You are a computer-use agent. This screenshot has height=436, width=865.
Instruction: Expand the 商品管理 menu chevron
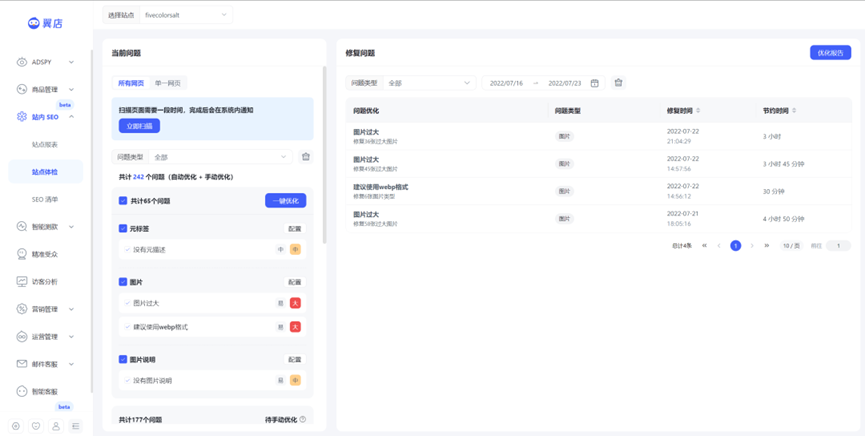point(71,89)
